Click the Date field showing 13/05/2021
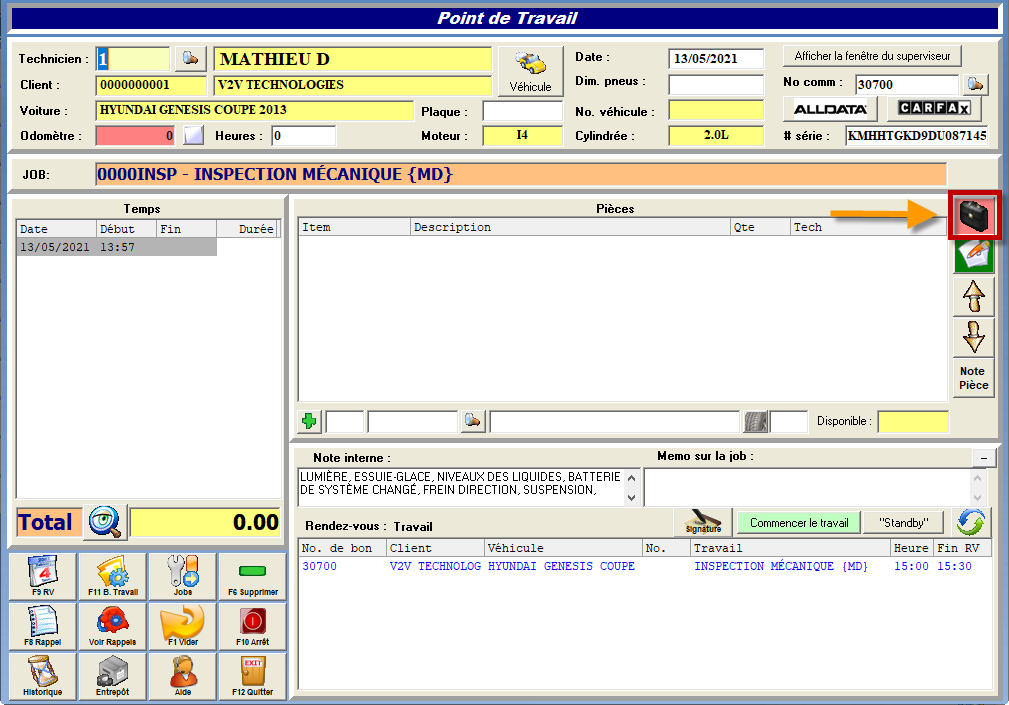Screen dimensions: 1009x705 click(716, 59)
